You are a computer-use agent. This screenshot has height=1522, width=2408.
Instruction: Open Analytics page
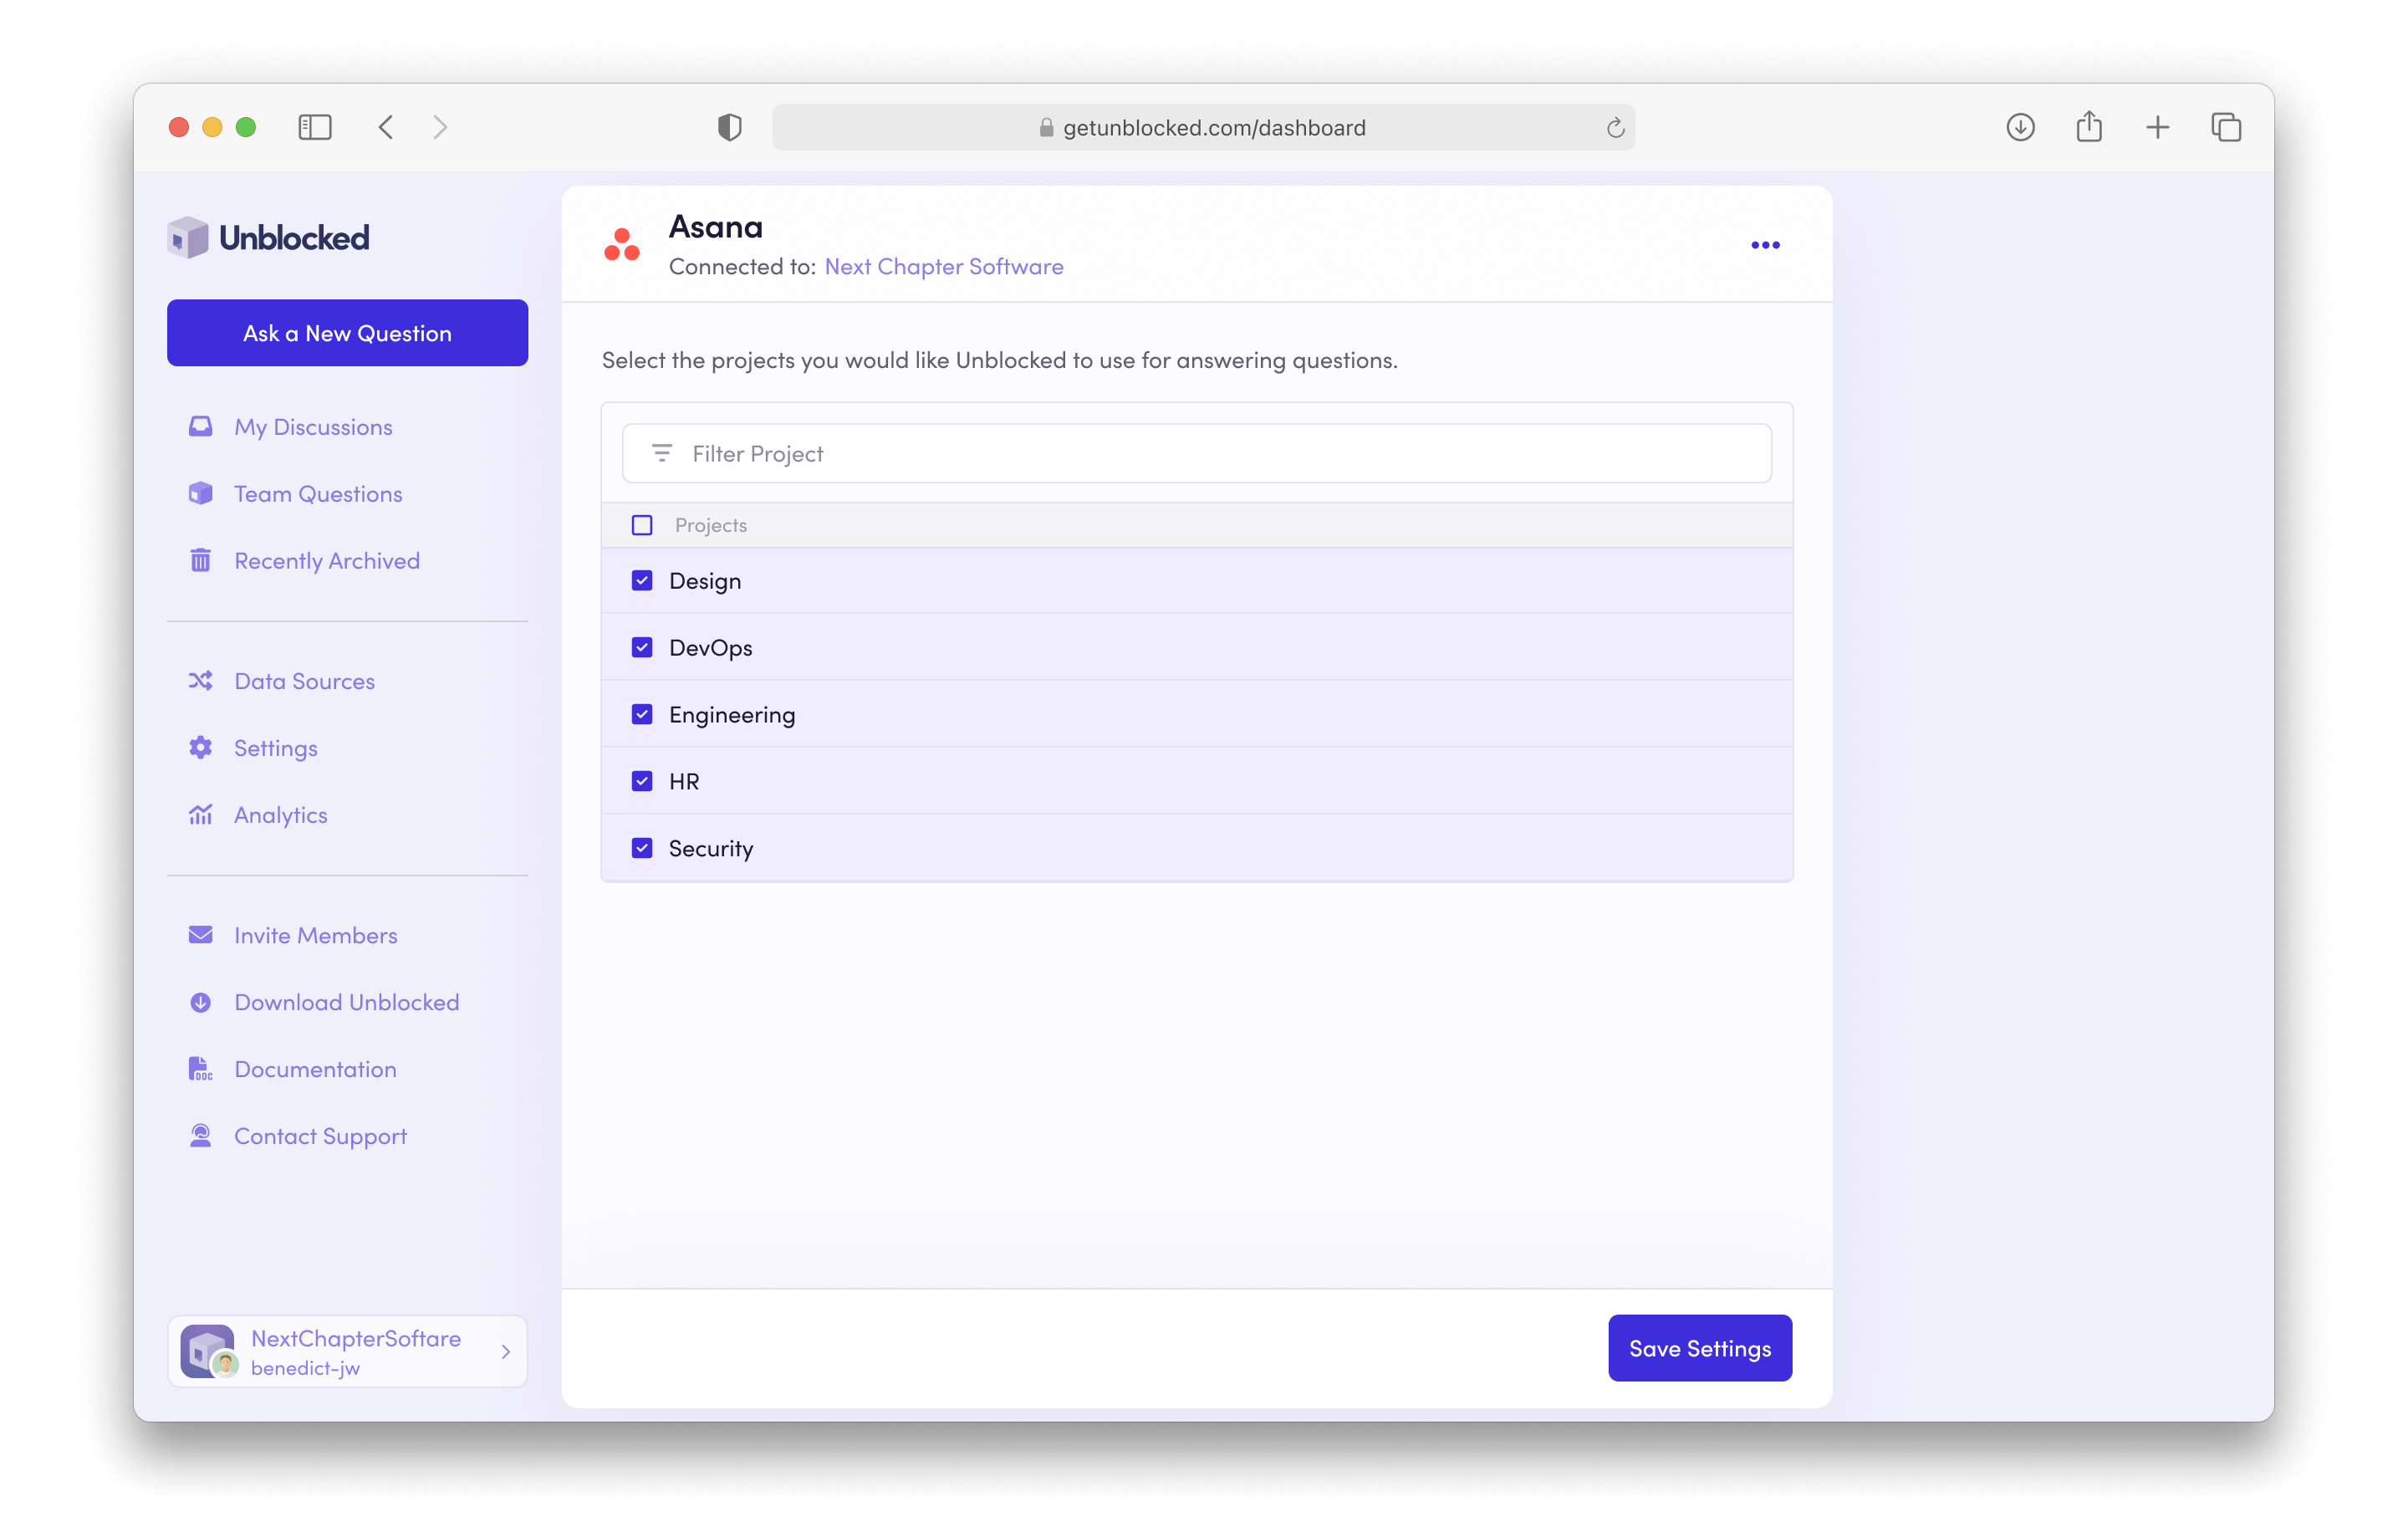point(280,815)
